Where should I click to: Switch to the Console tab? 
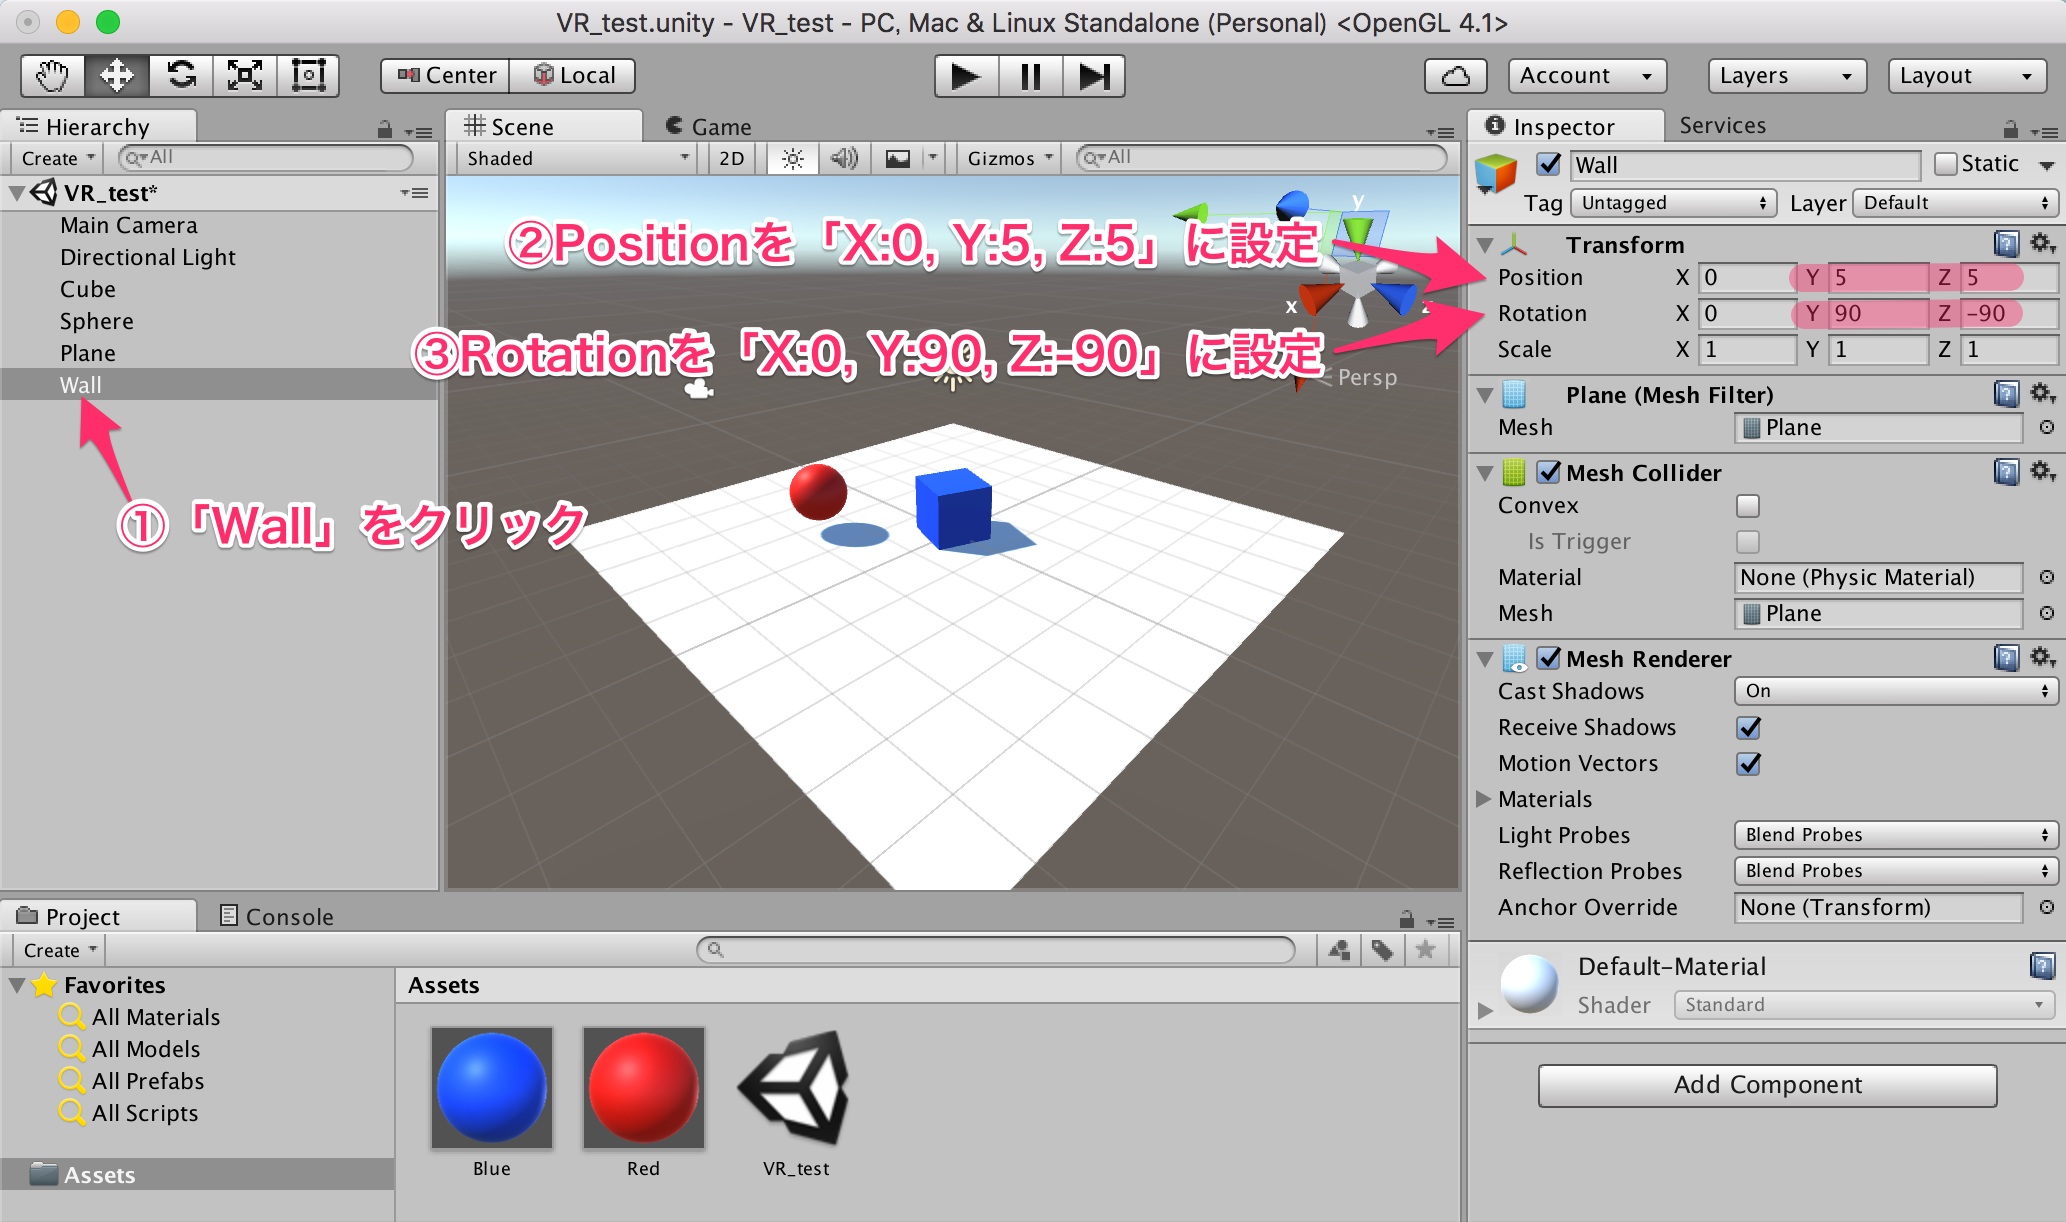tap(277, 916)
